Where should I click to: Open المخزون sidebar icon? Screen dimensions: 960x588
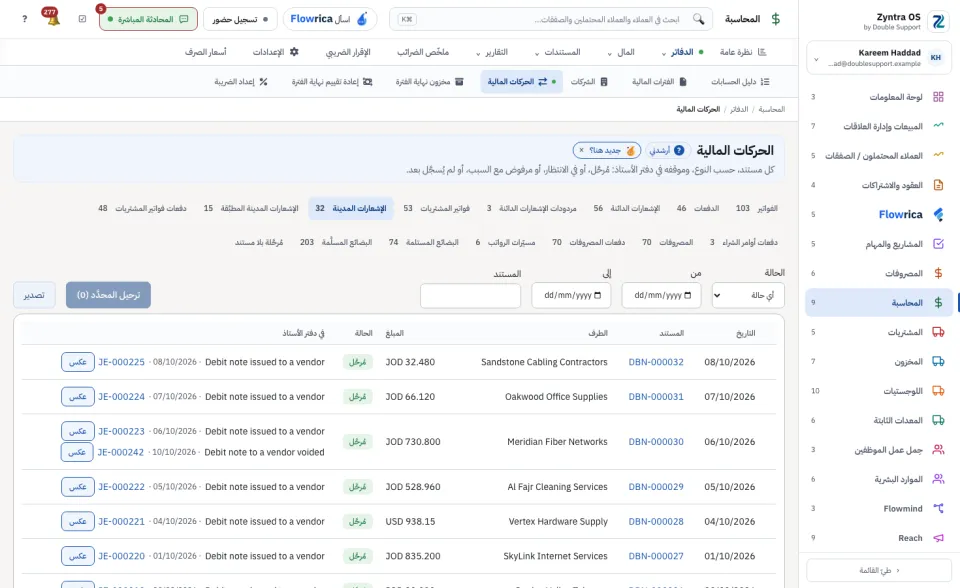[x=938, y=361]
